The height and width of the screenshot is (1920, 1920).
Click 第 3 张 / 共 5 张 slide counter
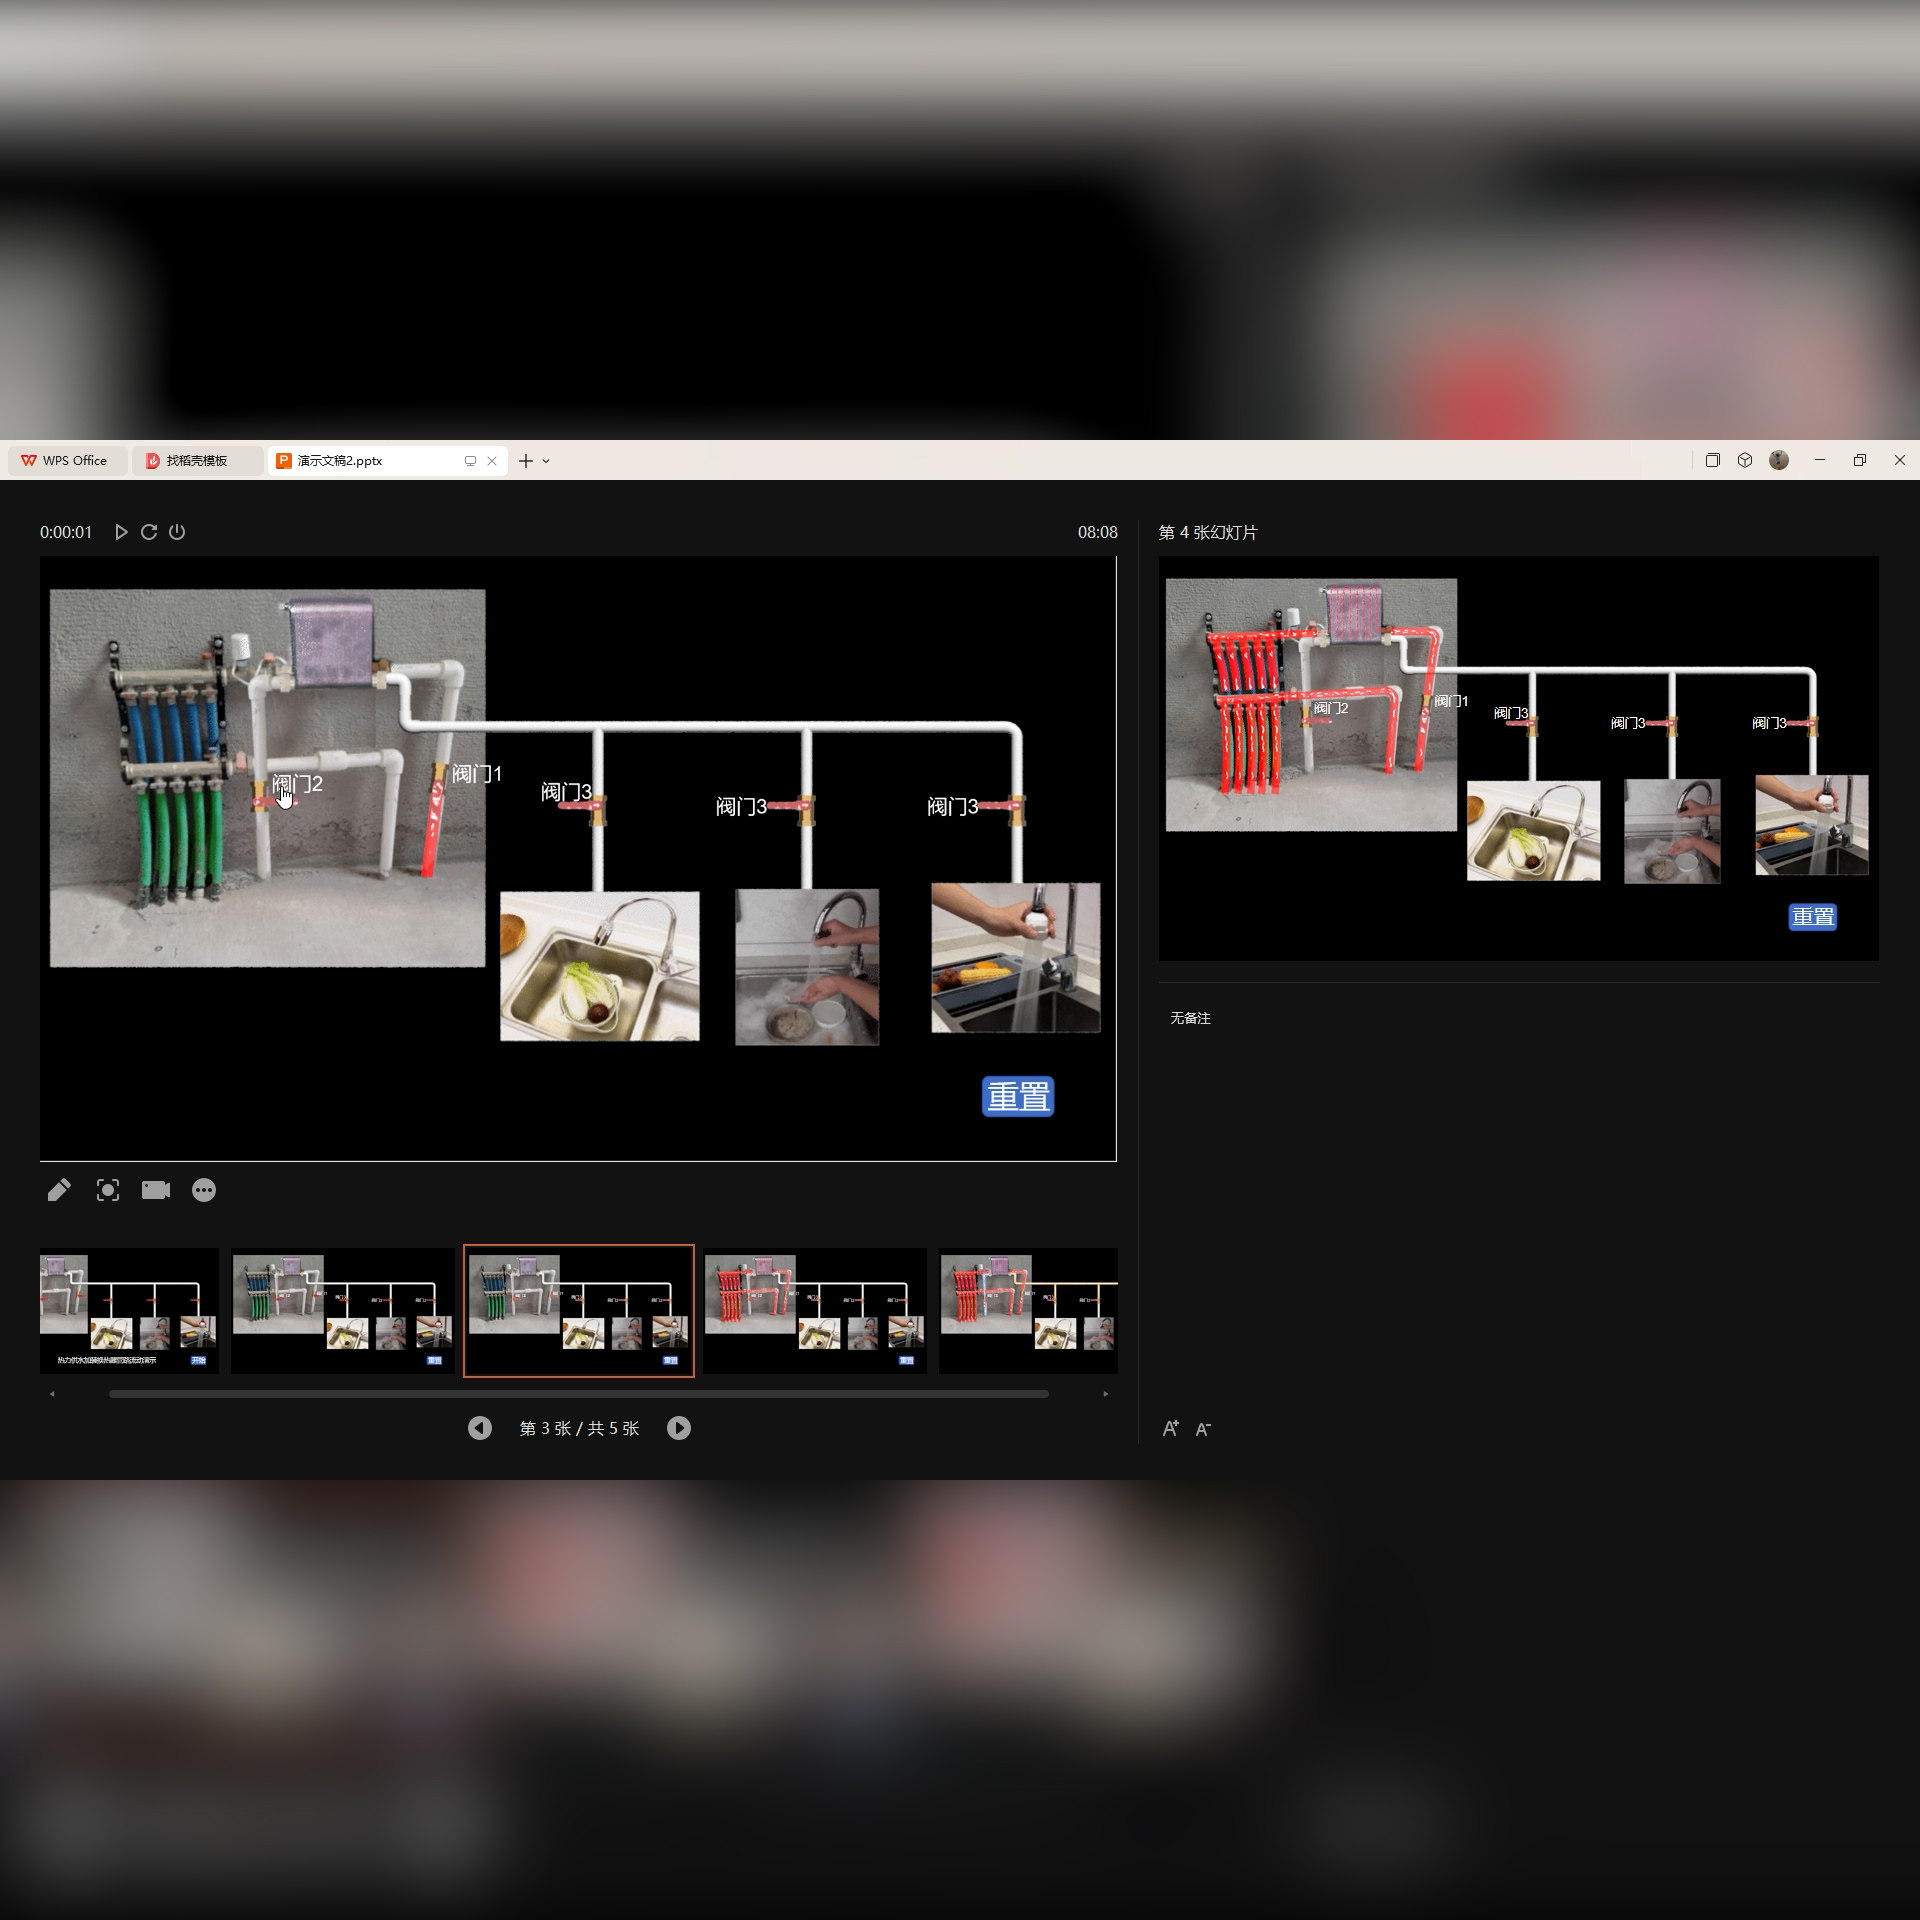(x=579, y=1428)
